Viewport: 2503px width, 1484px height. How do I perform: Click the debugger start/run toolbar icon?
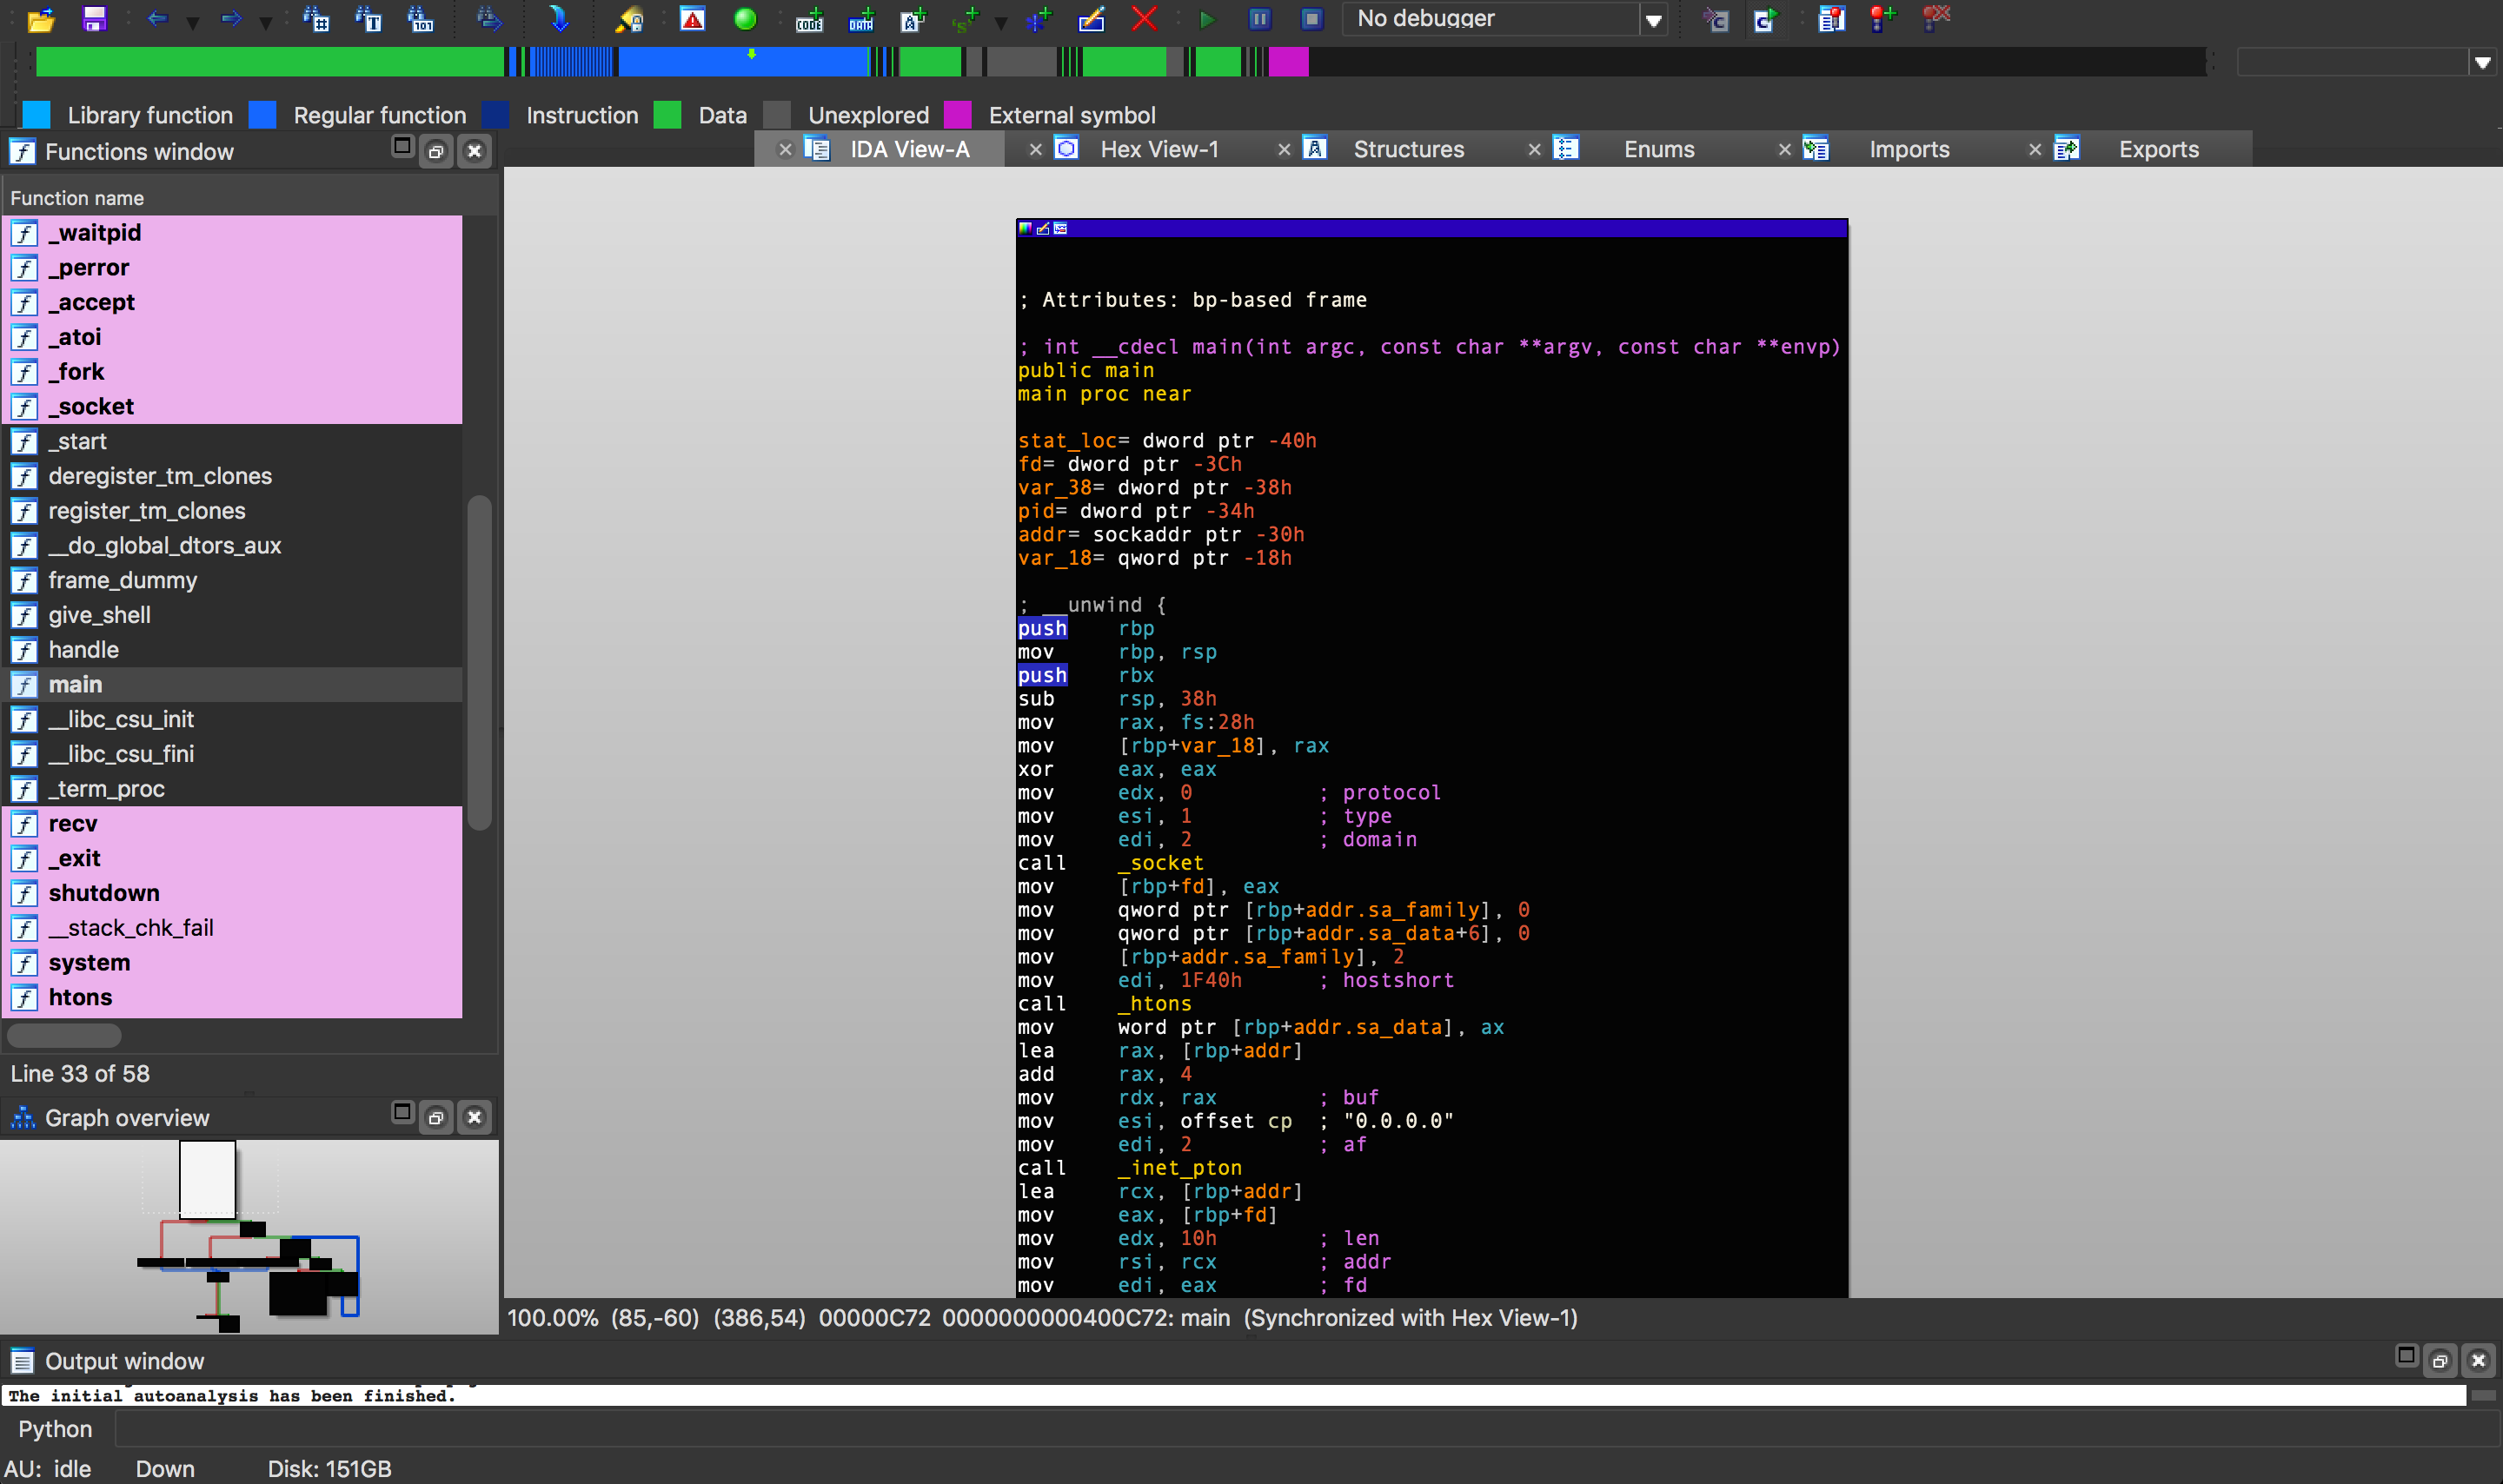pos(1206,19)
